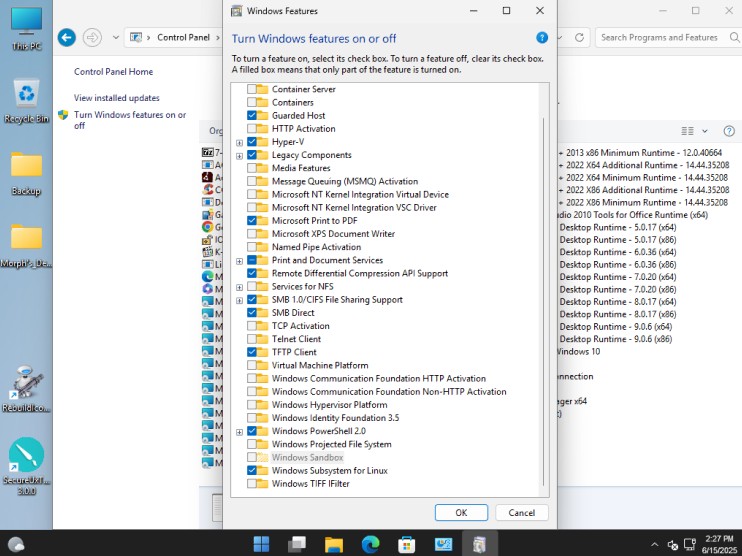
Task: Click the Telnet Client folder icon
Action: coord(263,339)
